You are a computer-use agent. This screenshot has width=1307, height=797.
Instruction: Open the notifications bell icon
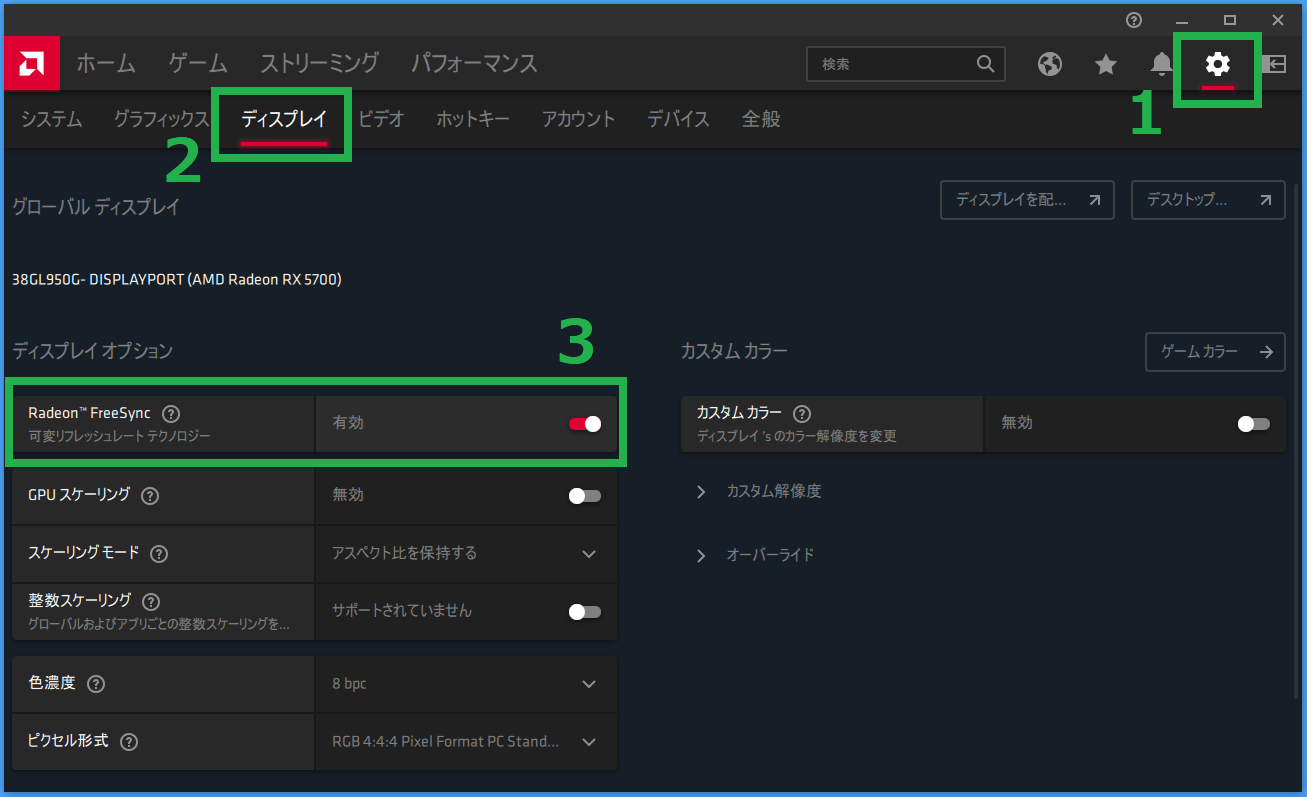tap(1161, 64)
